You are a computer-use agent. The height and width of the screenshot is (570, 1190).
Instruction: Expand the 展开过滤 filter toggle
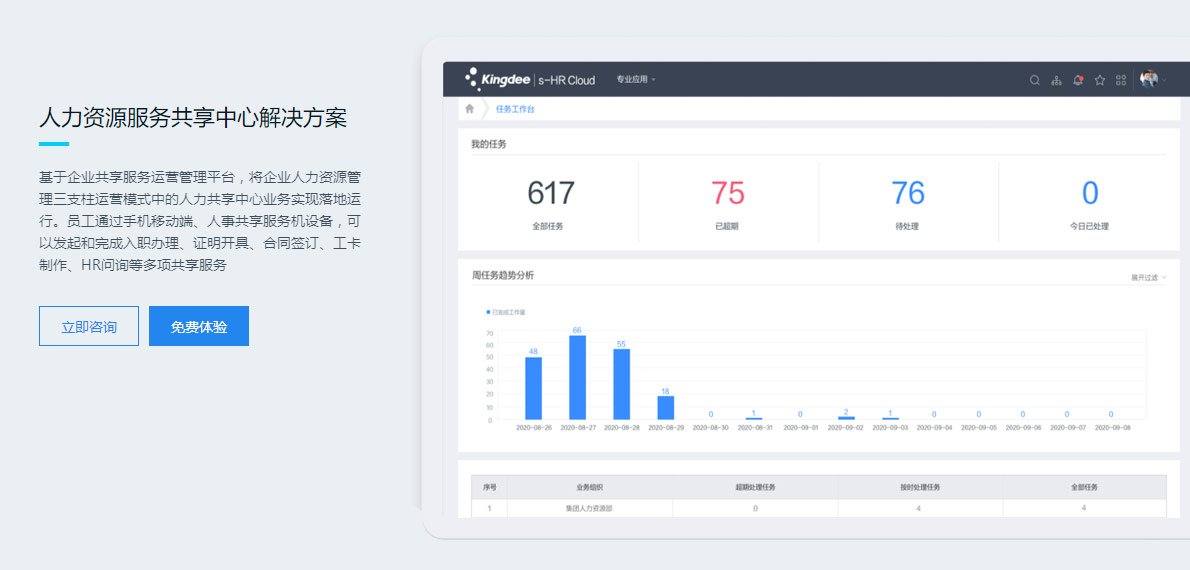(x=1148, y=278)
